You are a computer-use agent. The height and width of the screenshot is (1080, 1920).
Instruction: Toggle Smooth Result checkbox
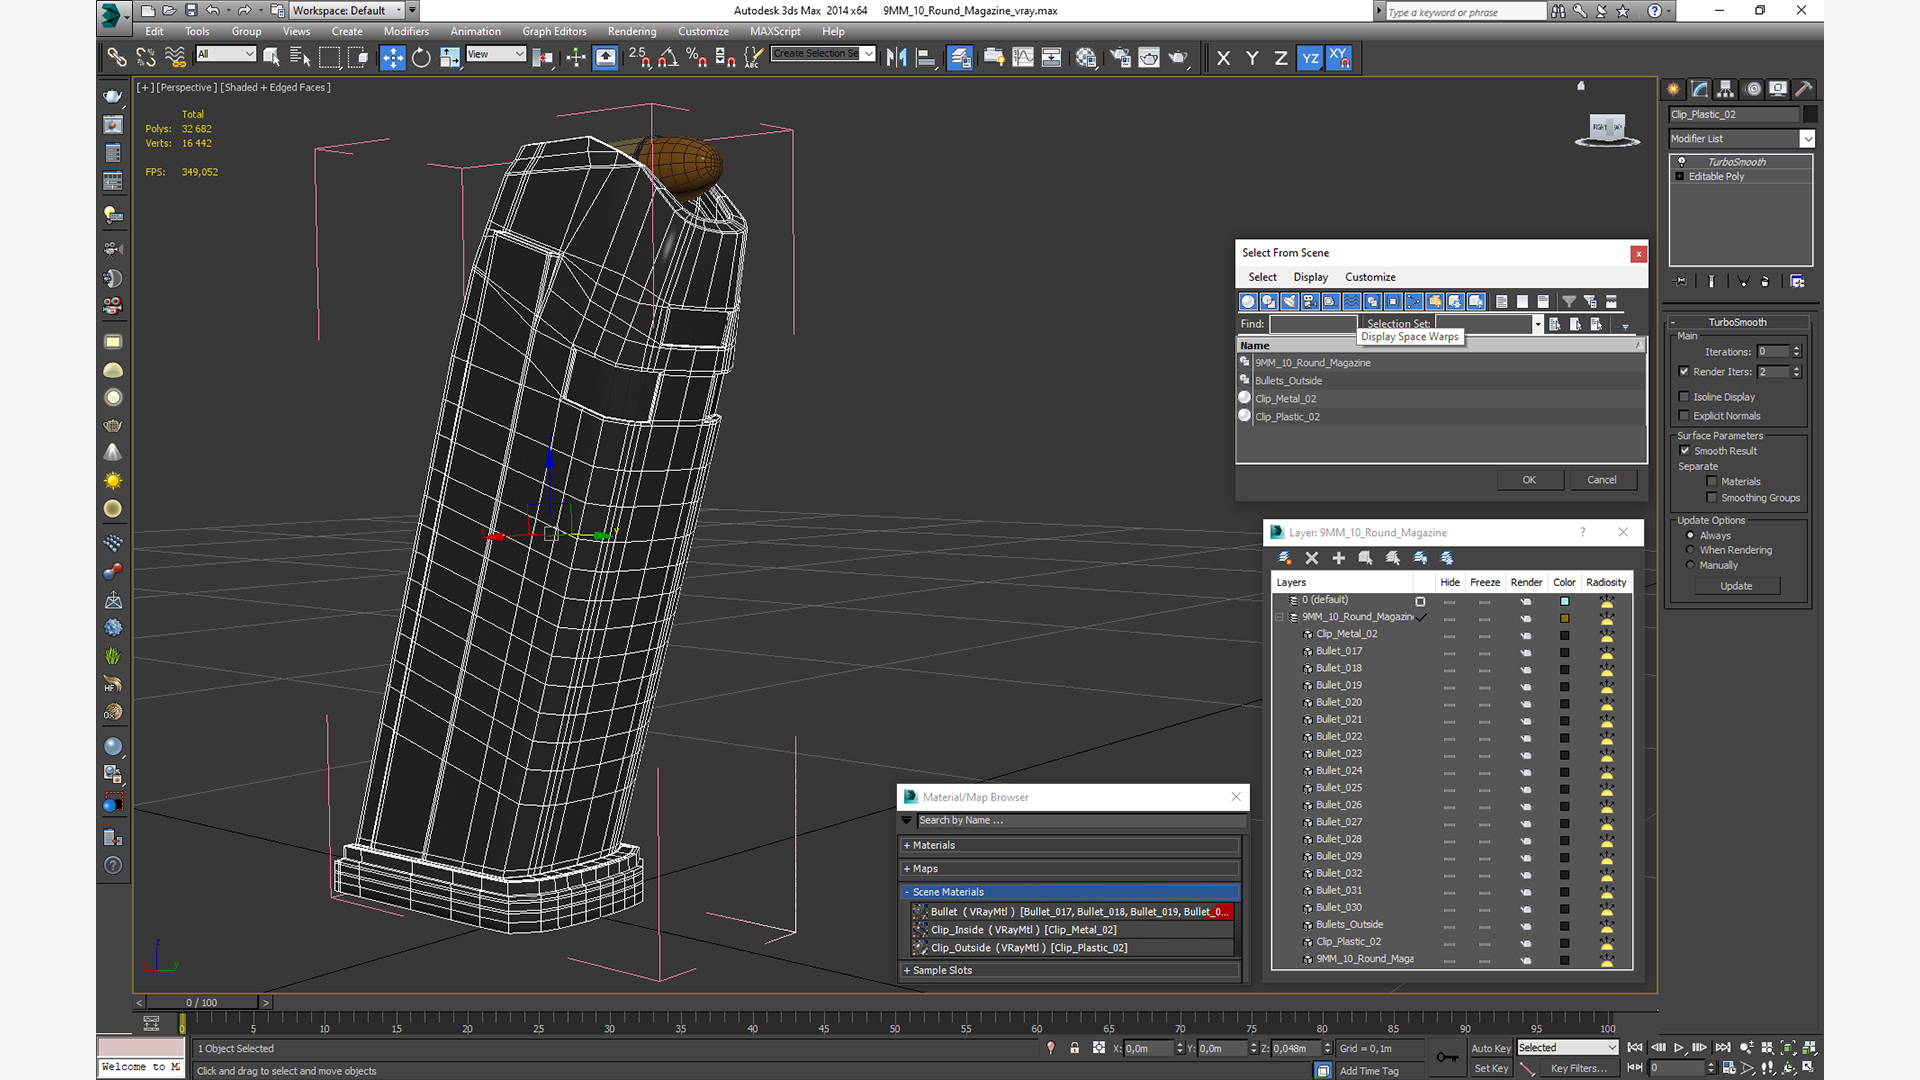click(x=1685, y=451)
